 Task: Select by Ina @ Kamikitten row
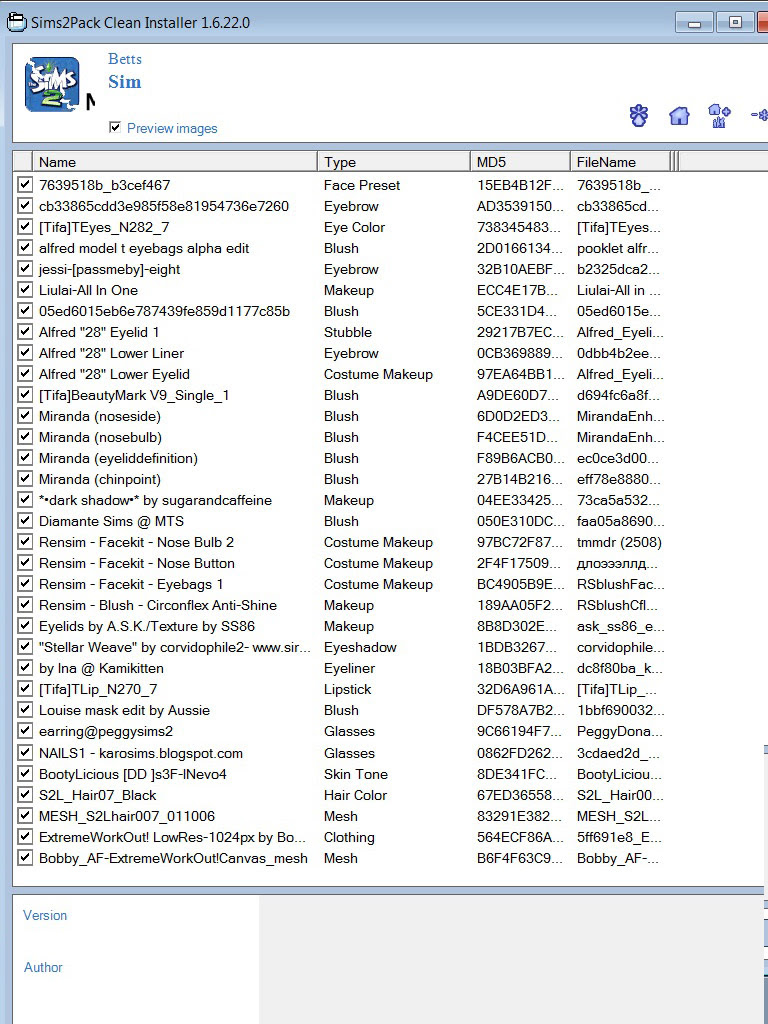(342, 668)
